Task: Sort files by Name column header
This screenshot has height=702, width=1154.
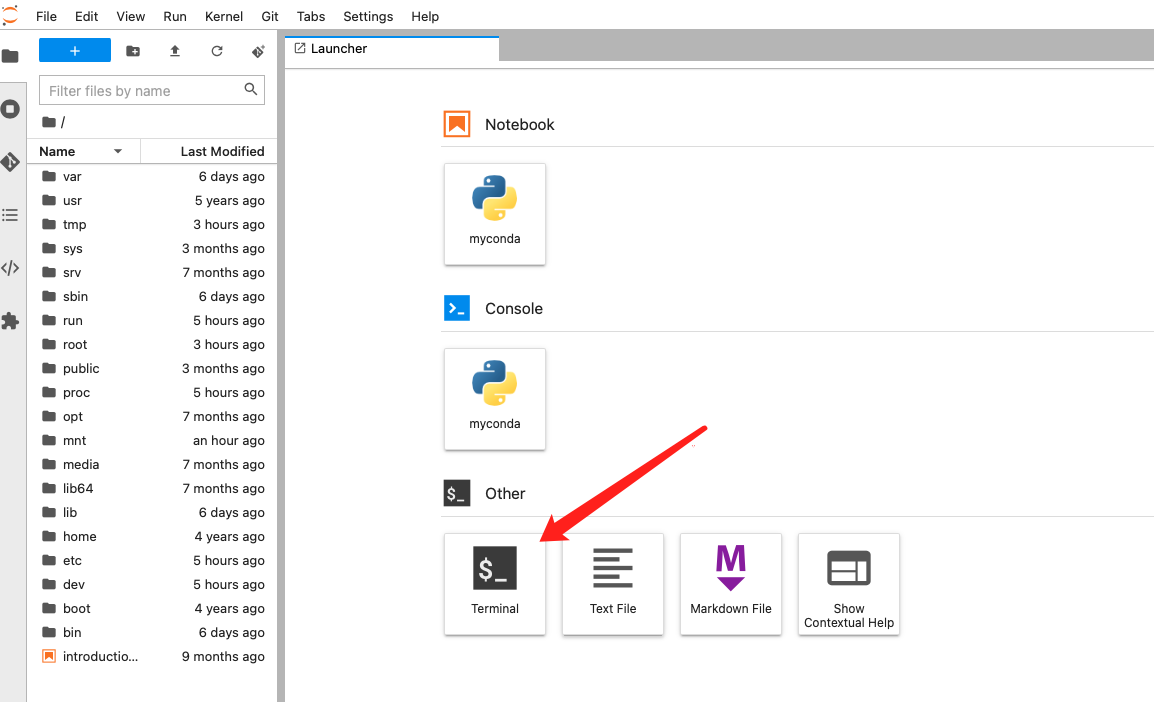Action: pos(84,151)
